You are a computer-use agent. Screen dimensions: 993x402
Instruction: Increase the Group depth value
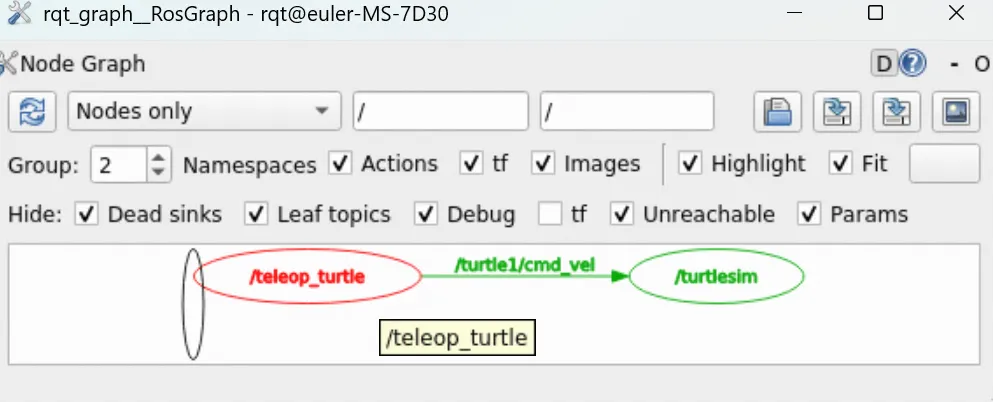tap(158, 155)
